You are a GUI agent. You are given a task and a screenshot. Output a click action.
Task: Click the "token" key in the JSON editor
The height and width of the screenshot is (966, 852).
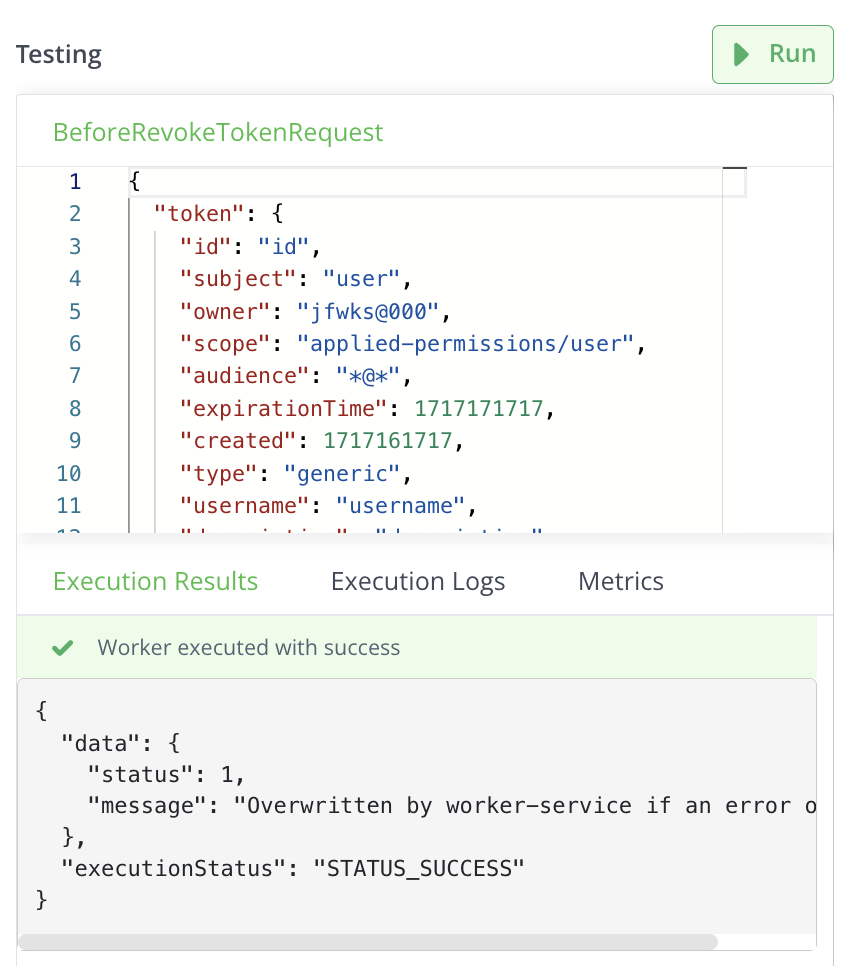pos(200,213)
